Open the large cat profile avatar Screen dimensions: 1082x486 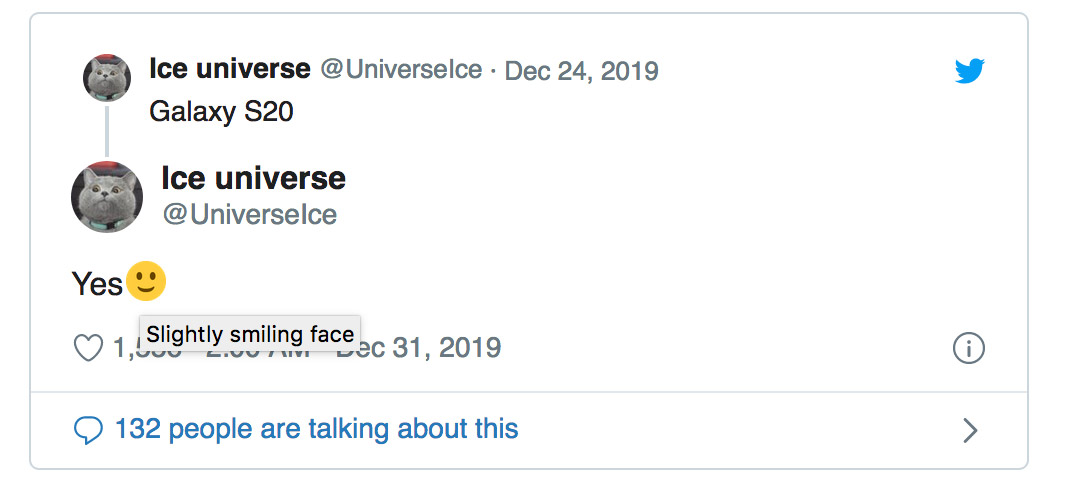[x=107, y=196]
